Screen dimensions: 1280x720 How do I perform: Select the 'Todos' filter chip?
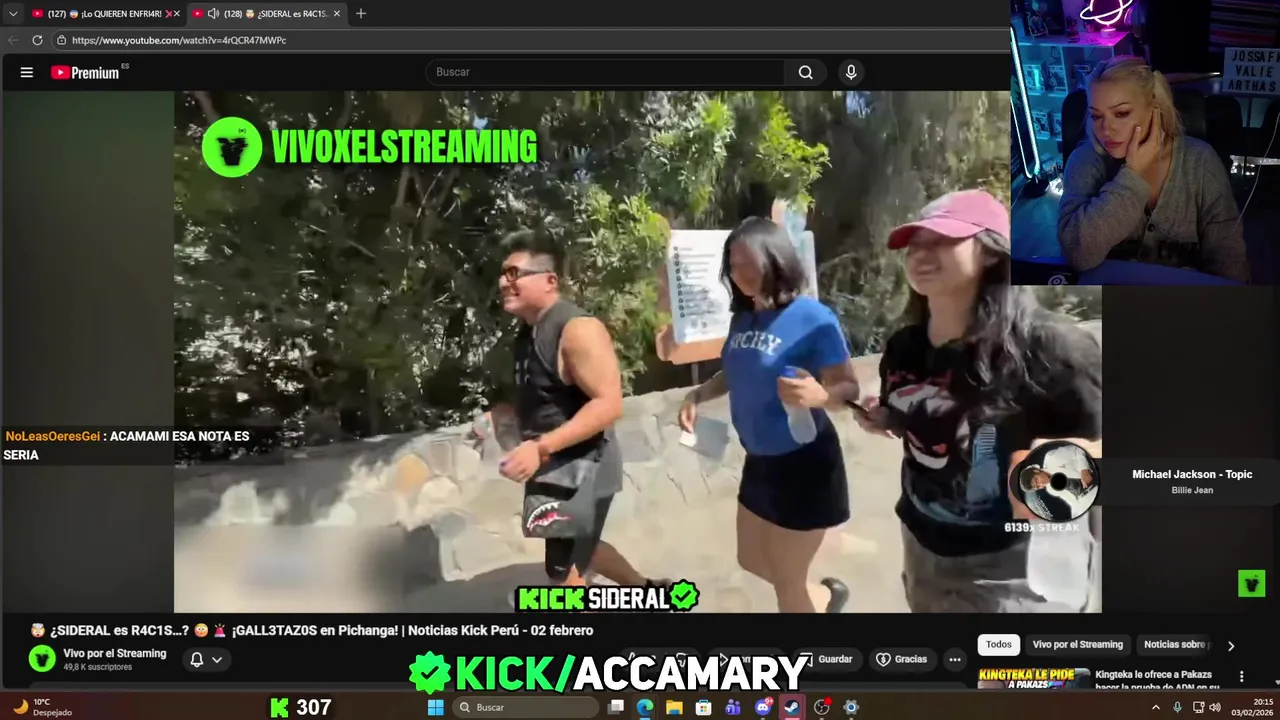click(x=999, y=644)
